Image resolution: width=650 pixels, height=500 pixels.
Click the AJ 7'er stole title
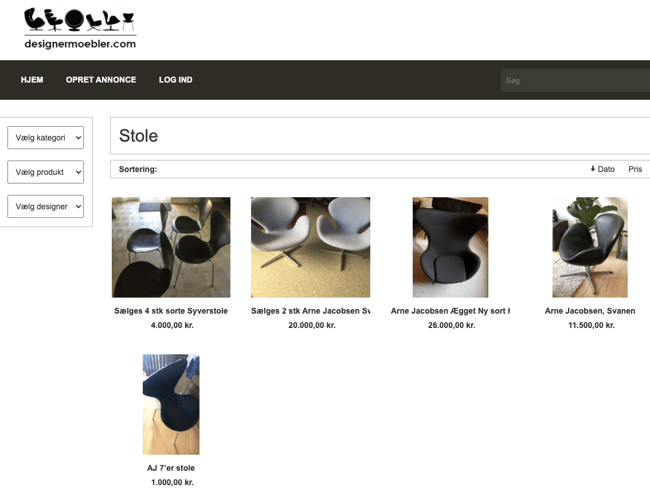tap(171, 468)
